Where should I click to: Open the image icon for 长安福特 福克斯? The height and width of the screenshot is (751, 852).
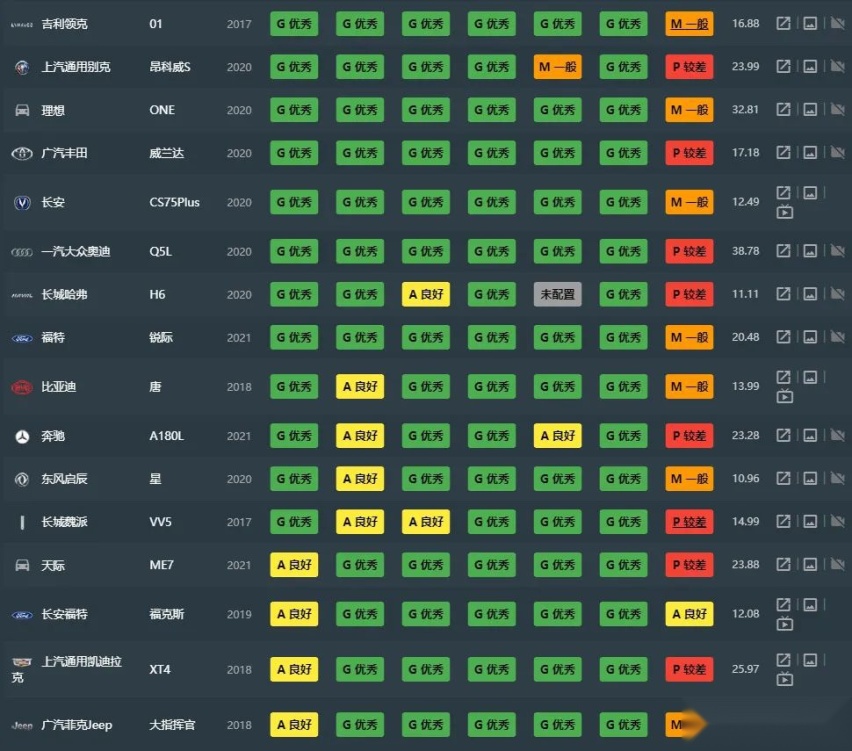810,604
